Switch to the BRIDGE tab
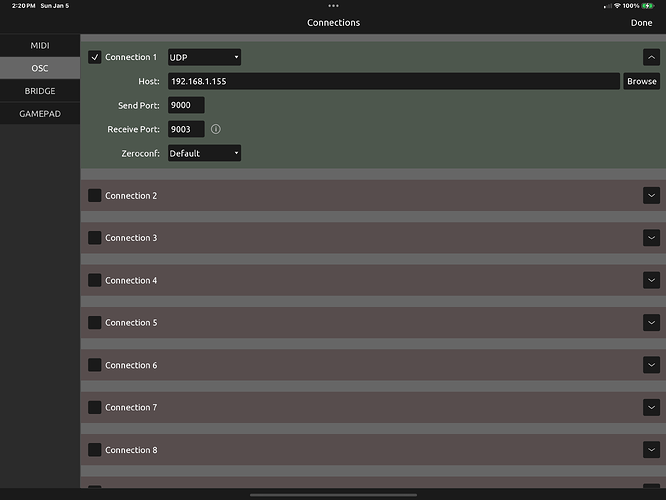 tap(40, 91)
